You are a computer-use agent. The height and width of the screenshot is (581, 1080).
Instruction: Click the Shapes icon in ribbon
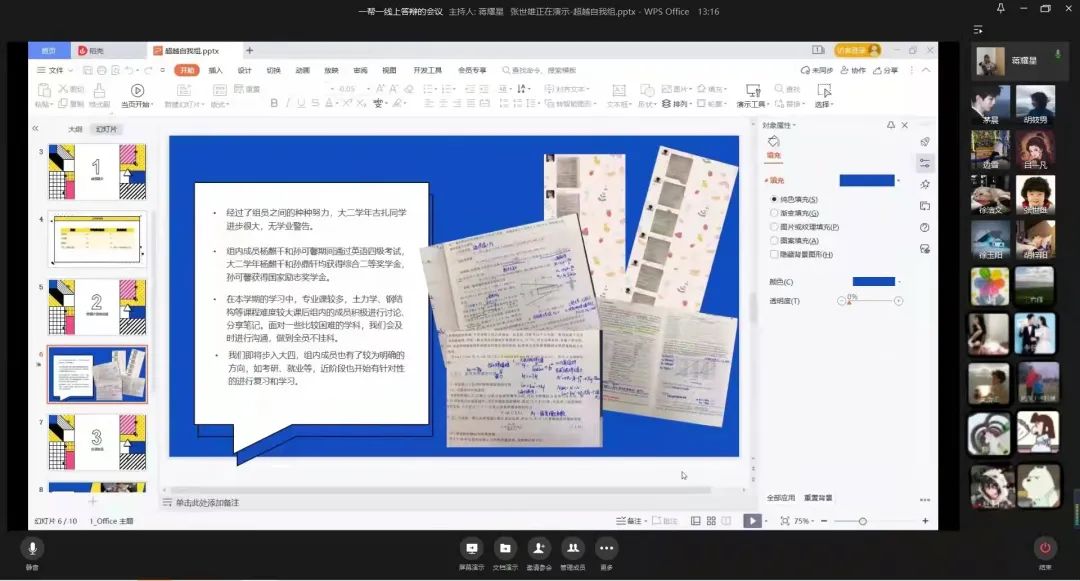646,90
